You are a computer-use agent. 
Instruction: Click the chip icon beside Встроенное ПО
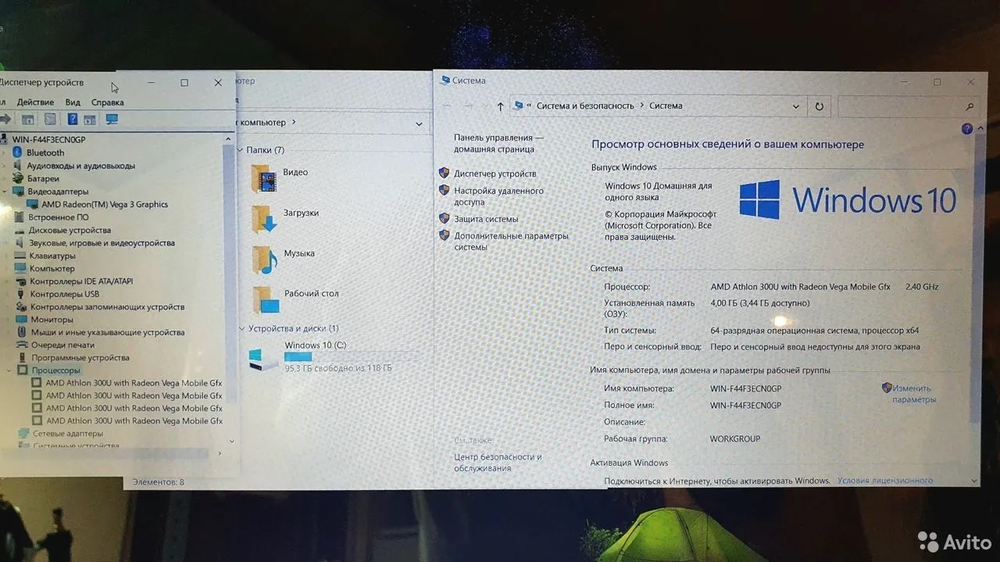click(19, 217)
